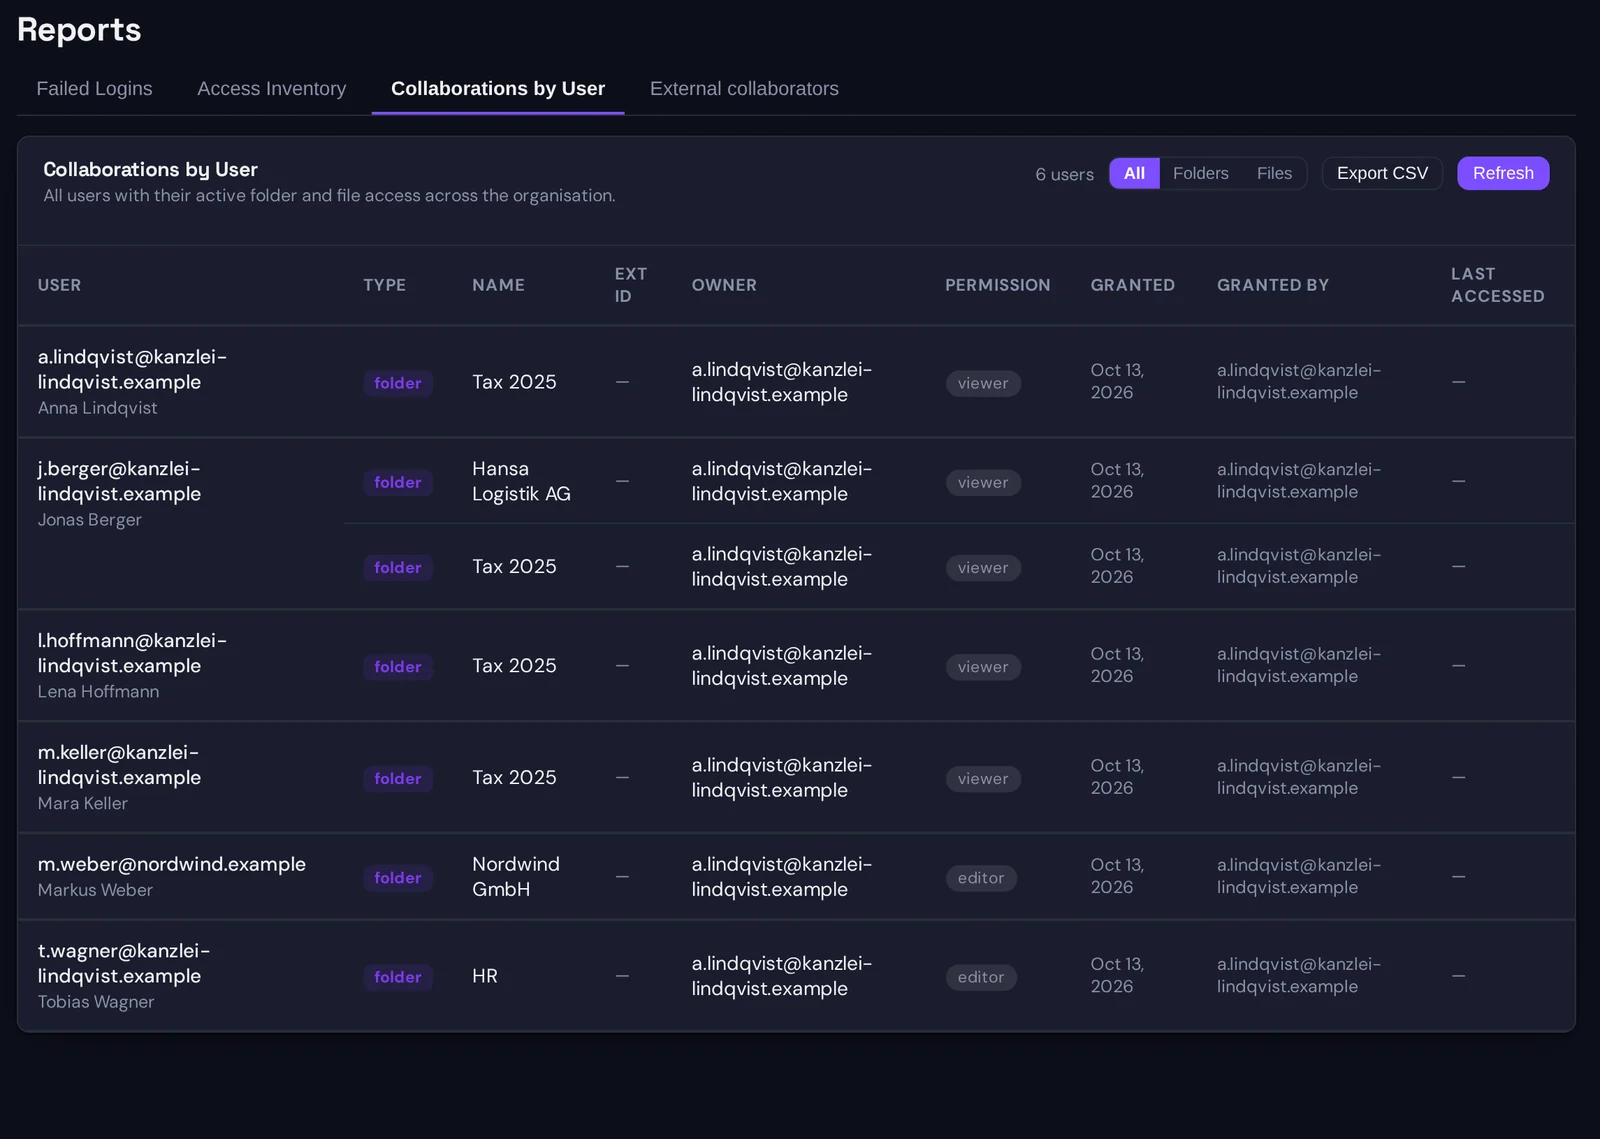Viewport: 1600px width, 1139px height.
Task: Click the GRANTED column header
Action: tap(1132, 285)
